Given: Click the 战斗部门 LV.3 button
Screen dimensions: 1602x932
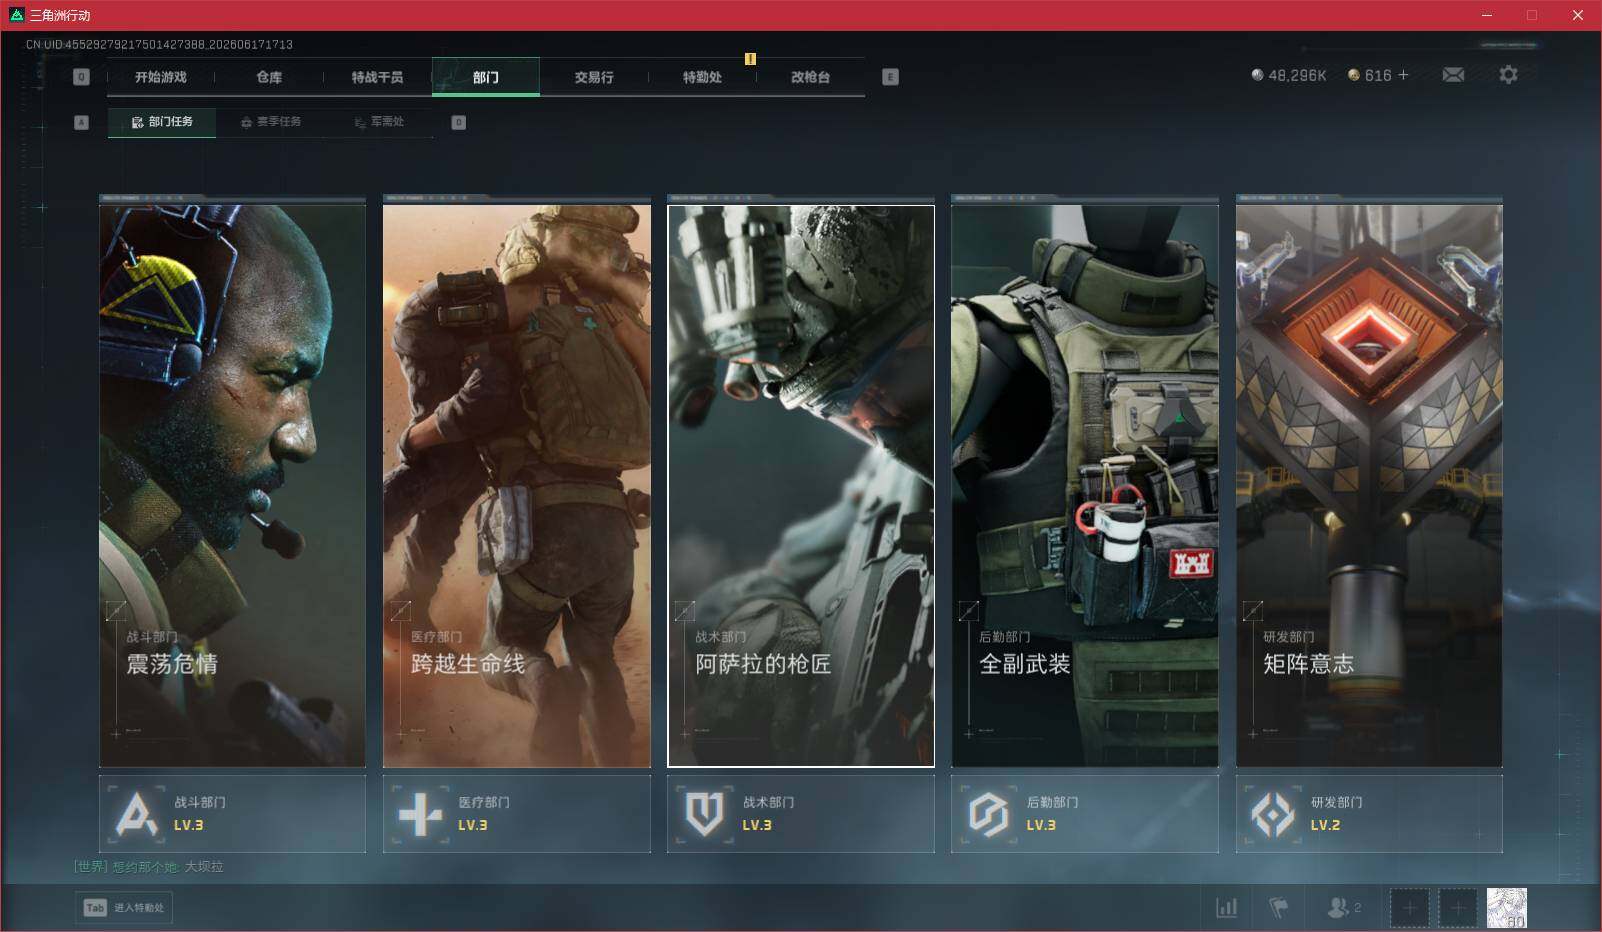Looking at the screenshot, I should [x=232, y=814].
